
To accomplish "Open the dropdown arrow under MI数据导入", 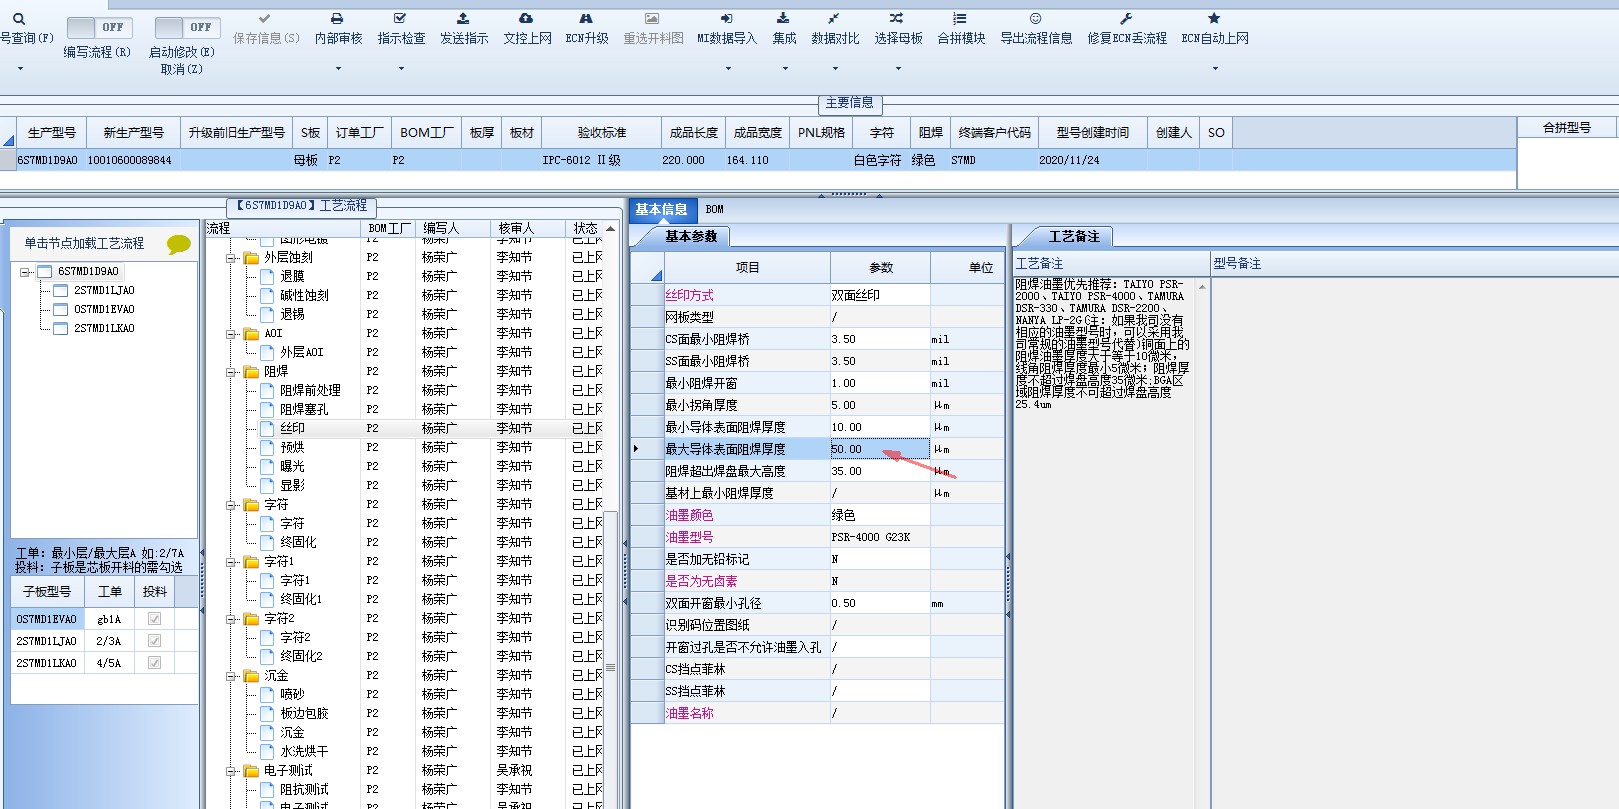I will pyautogui.click(x=728, y=69).
